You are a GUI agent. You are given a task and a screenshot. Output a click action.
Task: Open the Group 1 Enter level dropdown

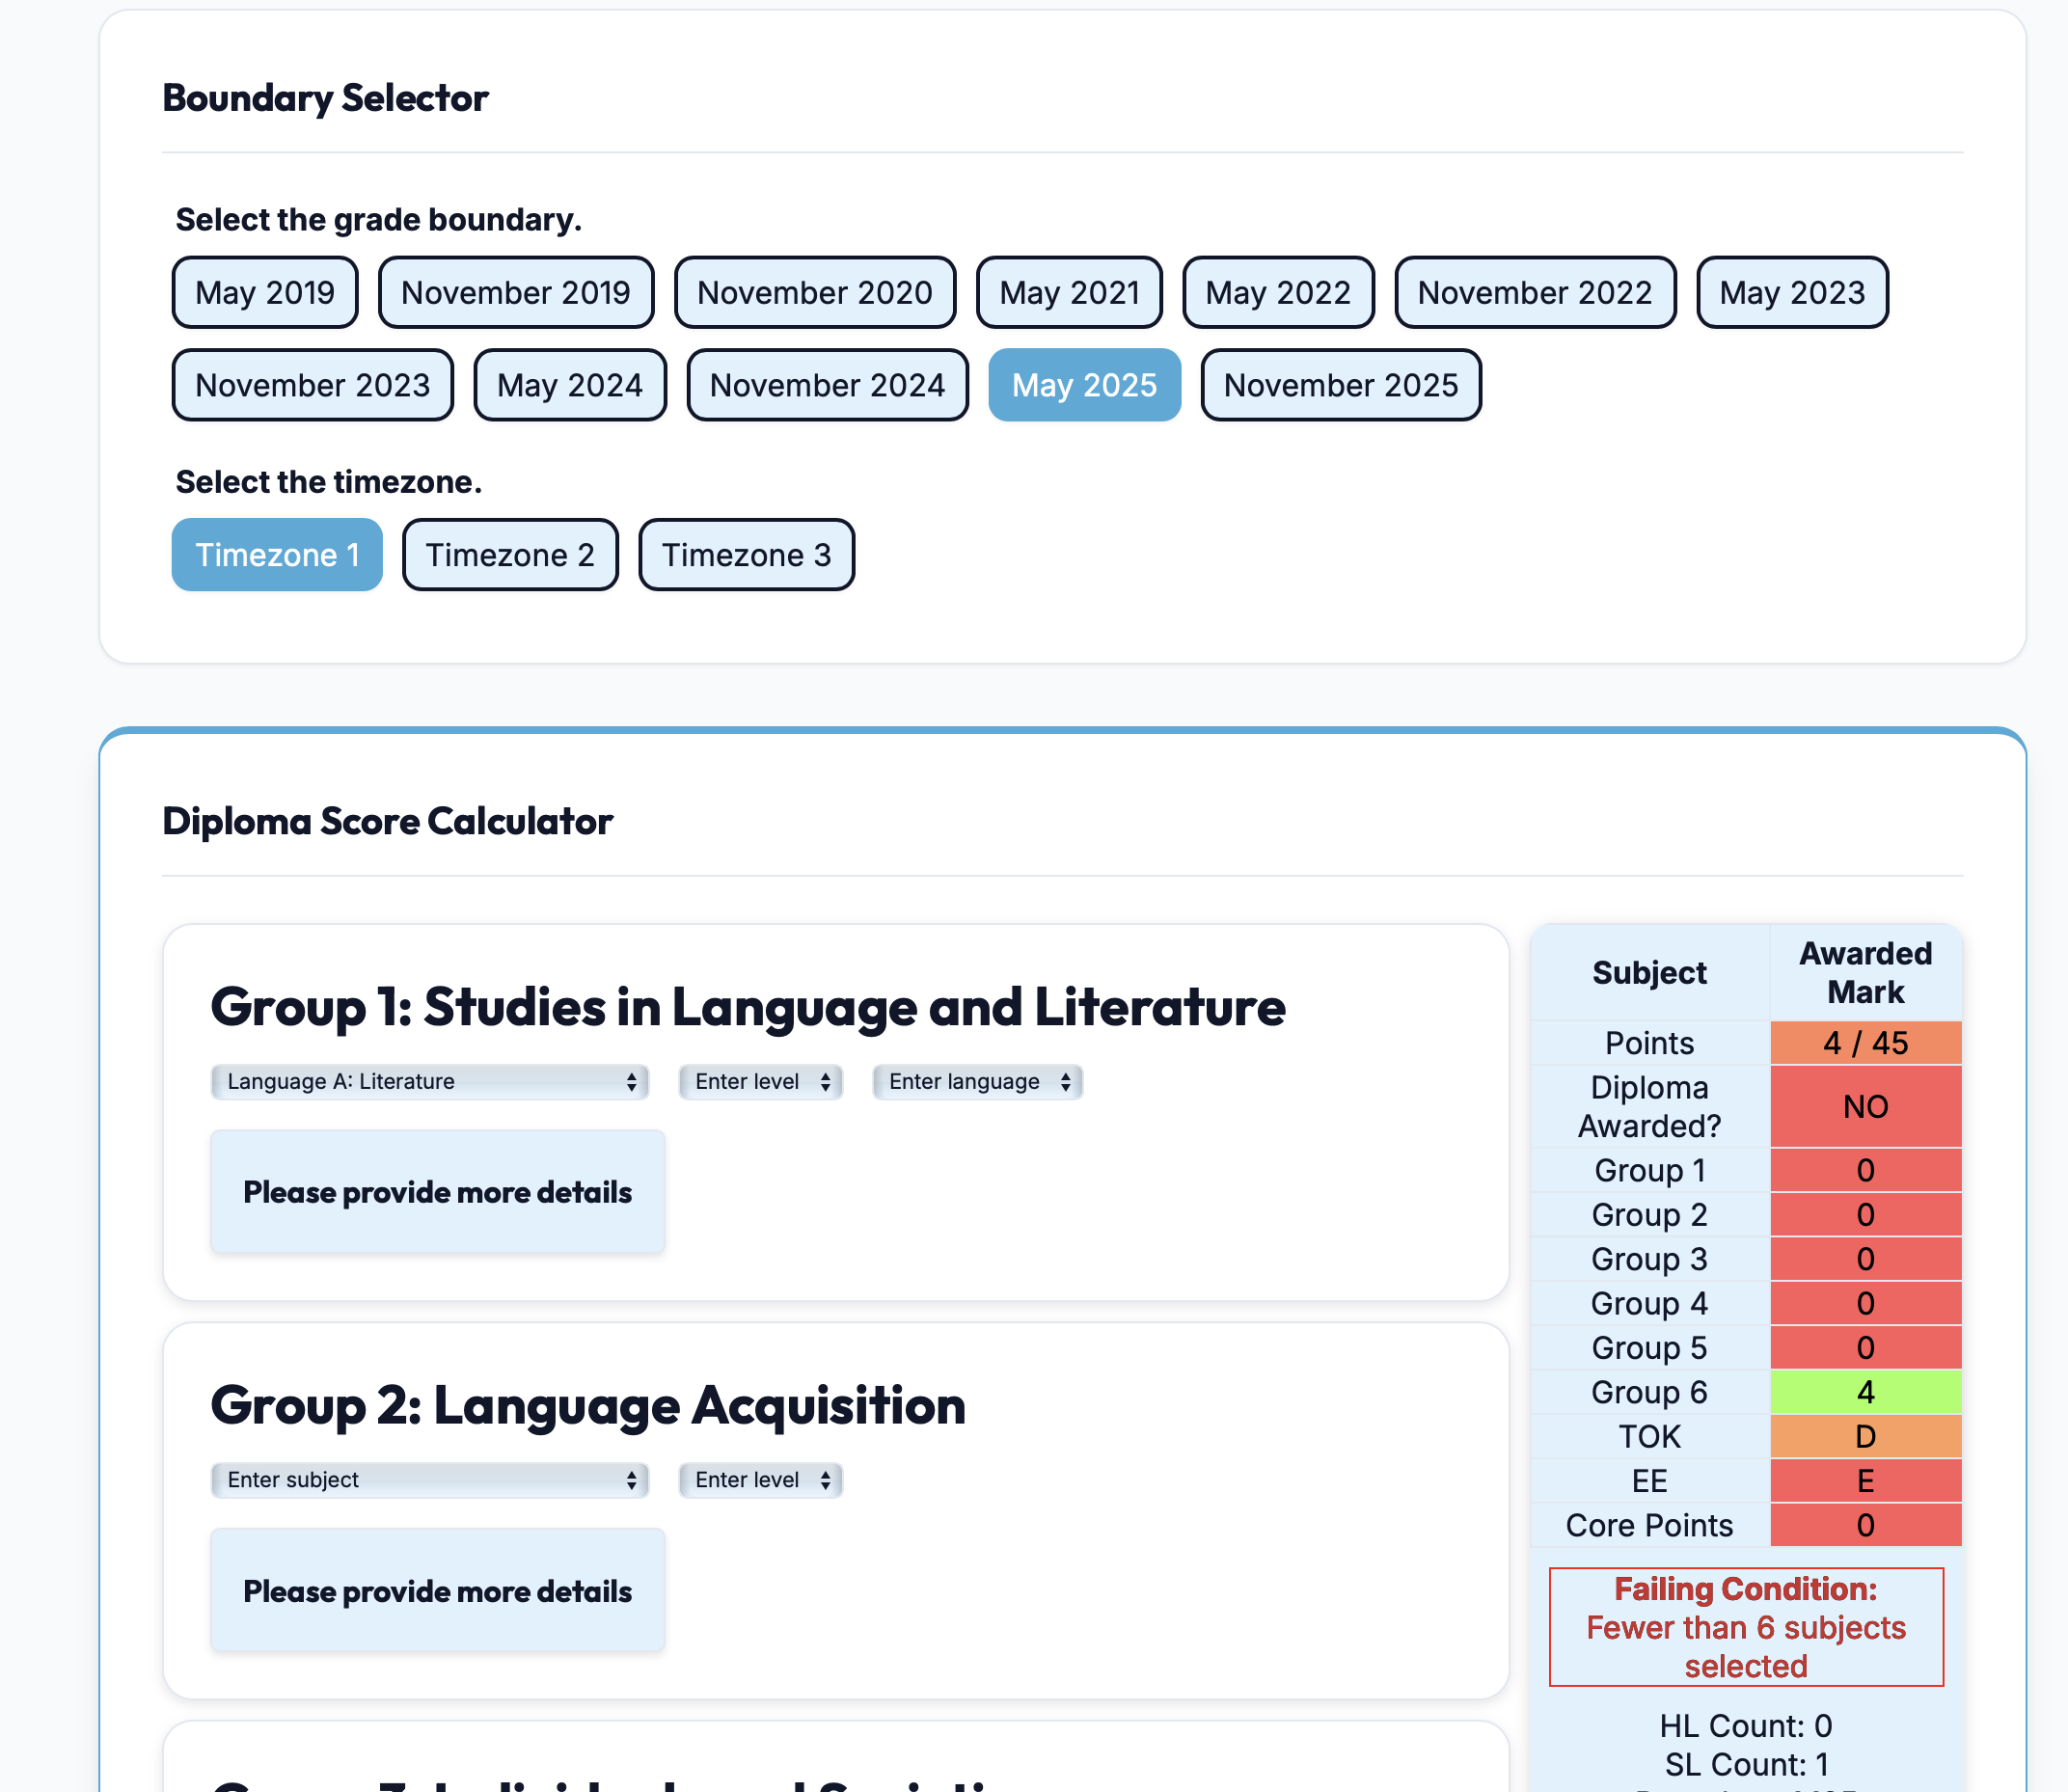[x=759, y=1081]
